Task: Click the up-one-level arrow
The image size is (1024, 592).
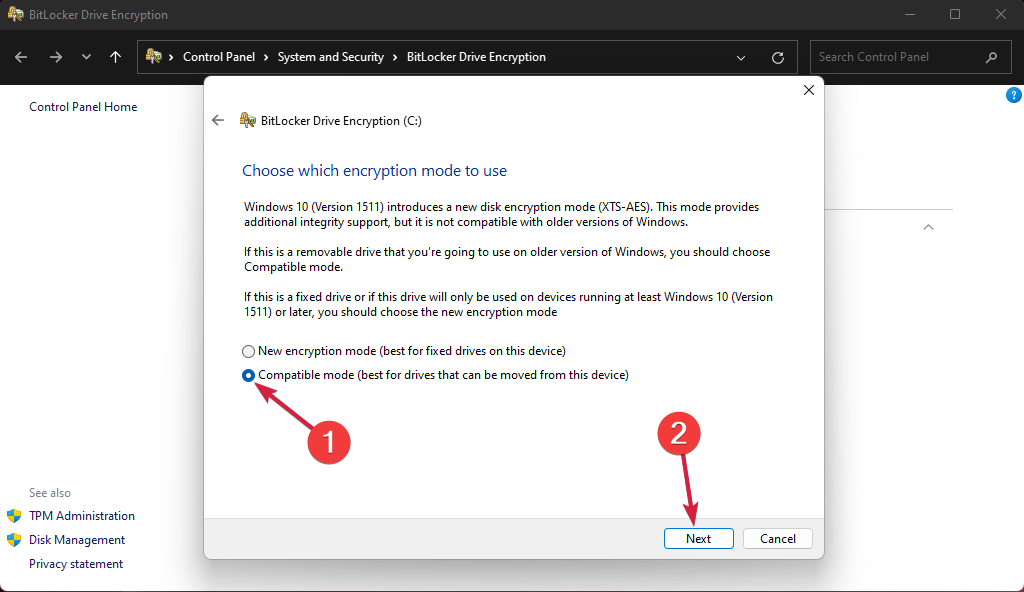Action: [115, 57]
